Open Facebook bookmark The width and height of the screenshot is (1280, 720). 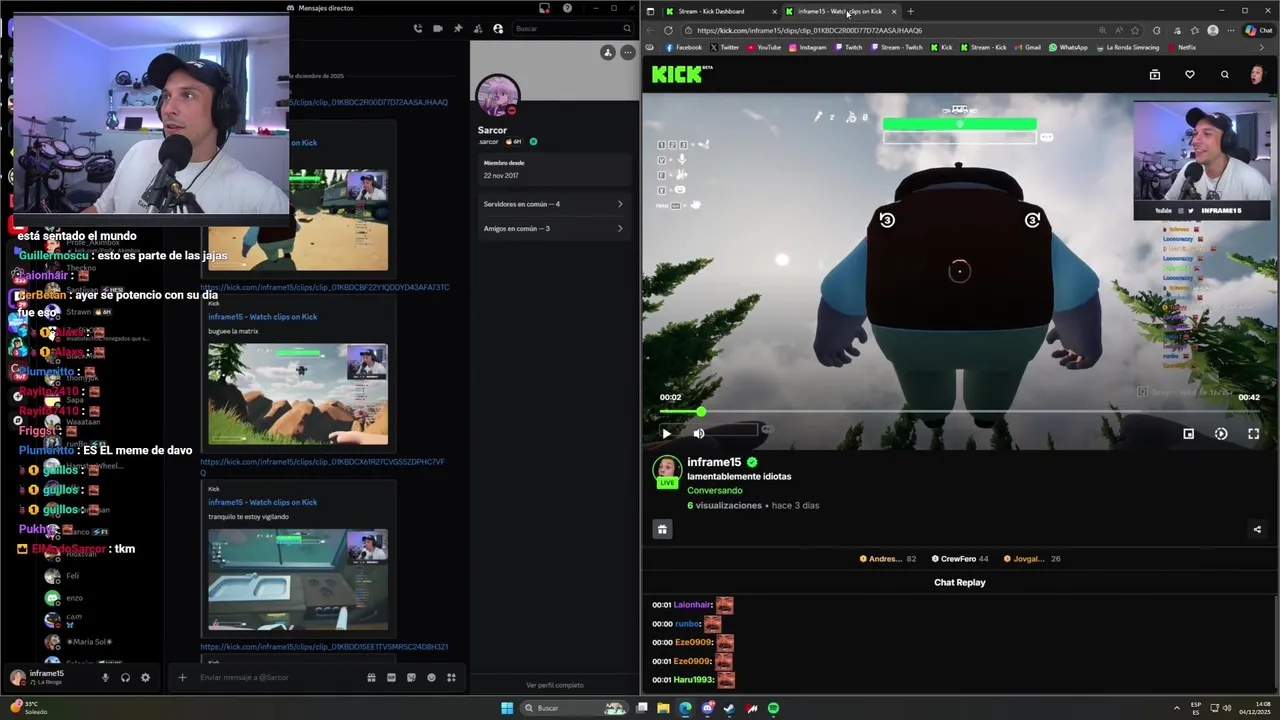click(684, 47)
